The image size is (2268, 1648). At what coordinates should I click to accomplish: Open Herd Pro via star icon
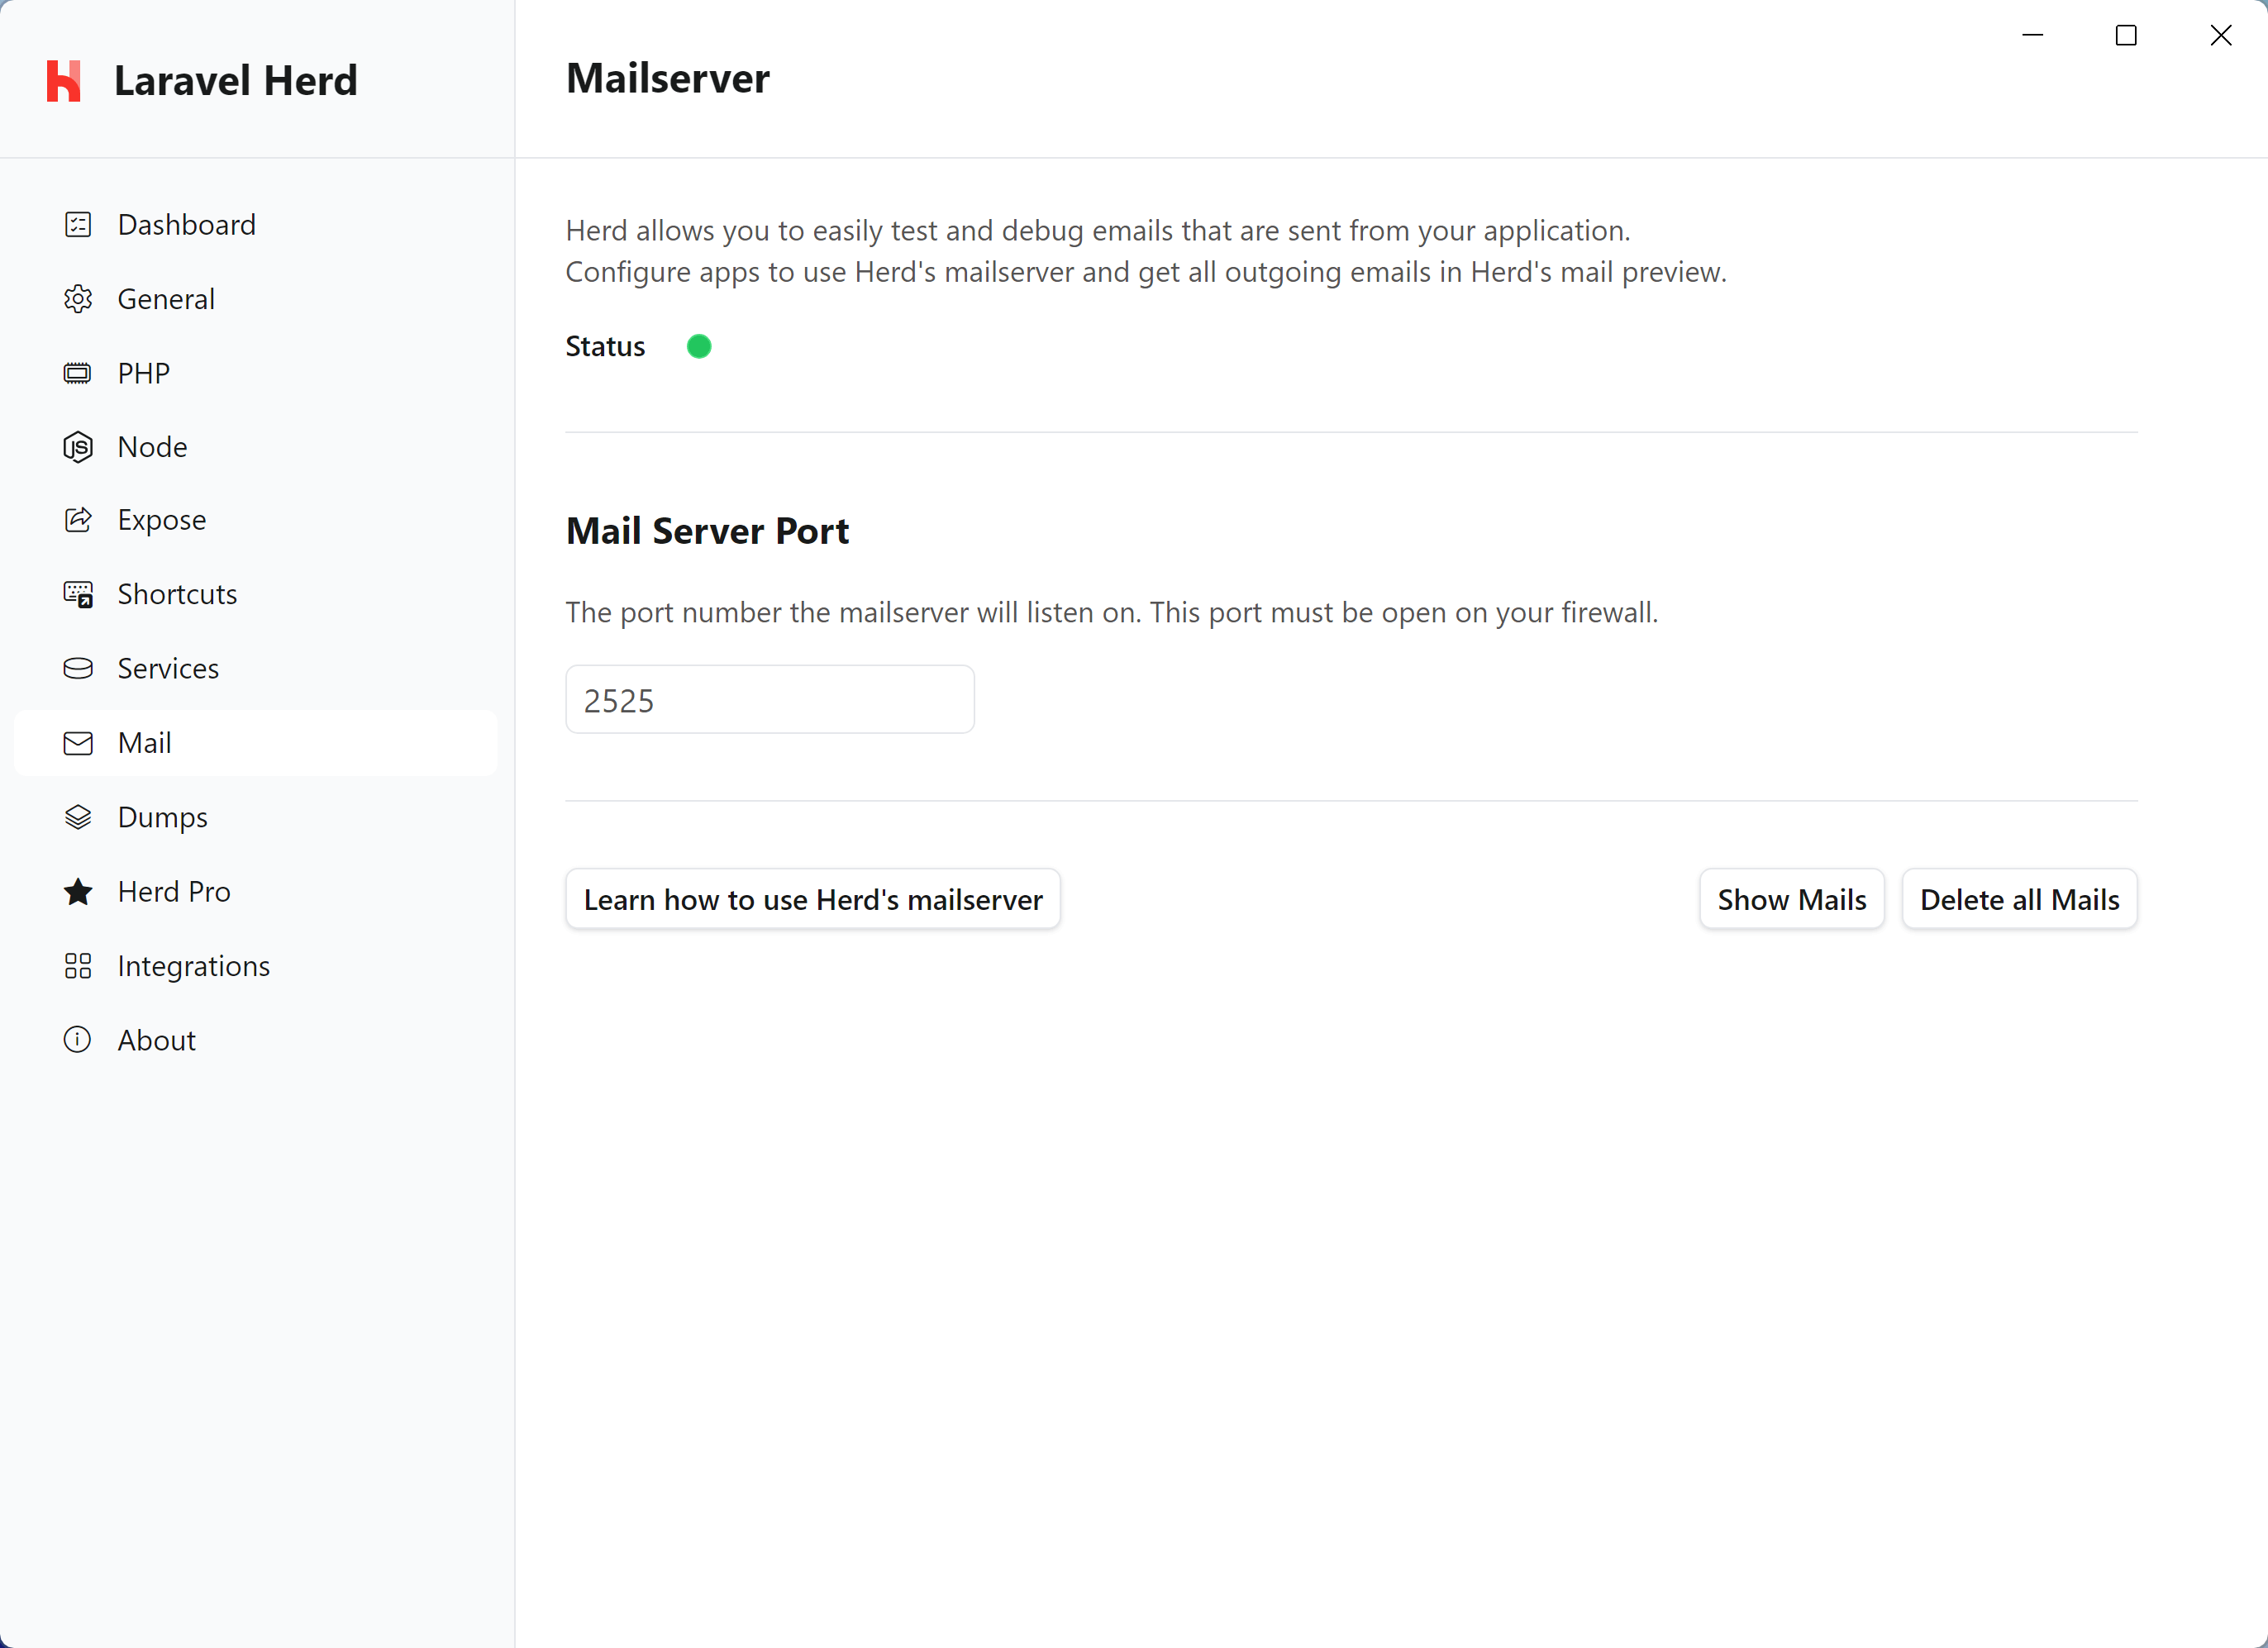tap(77, 891)
